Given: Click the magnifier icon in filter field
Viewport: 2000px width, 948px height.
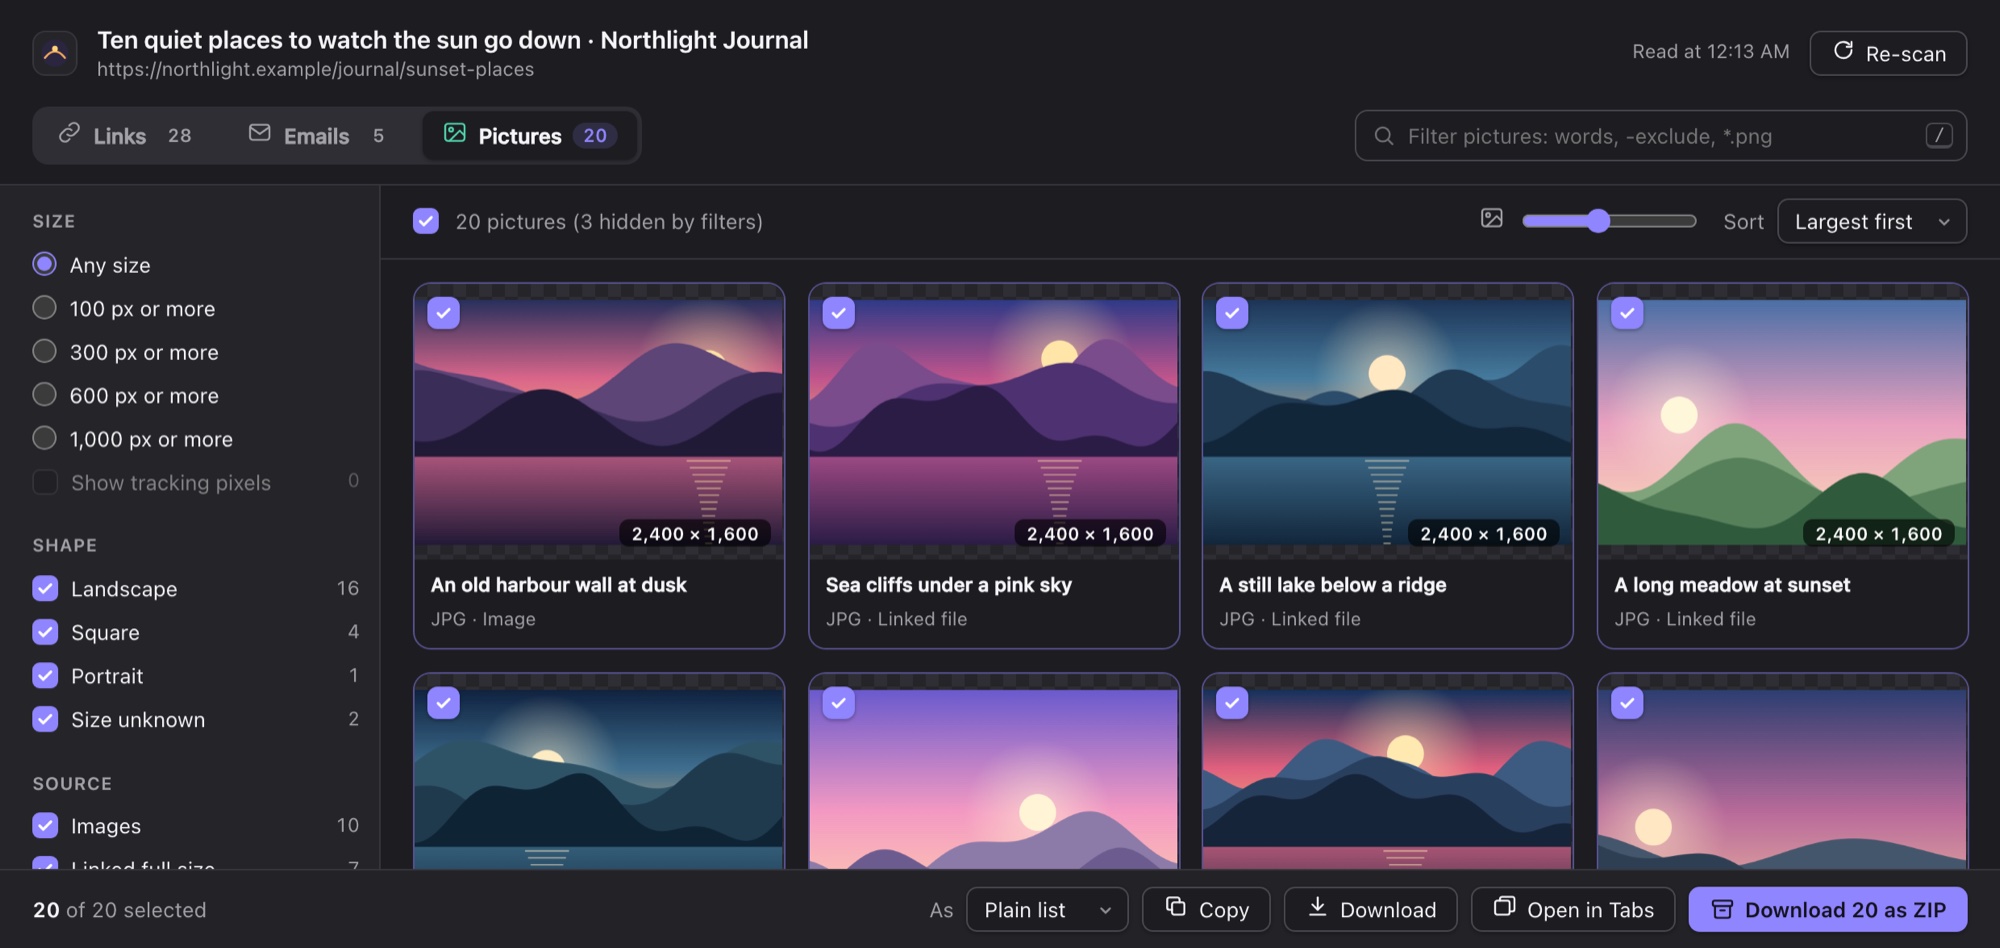Looking at the screenshot, I should point(1384,136).
